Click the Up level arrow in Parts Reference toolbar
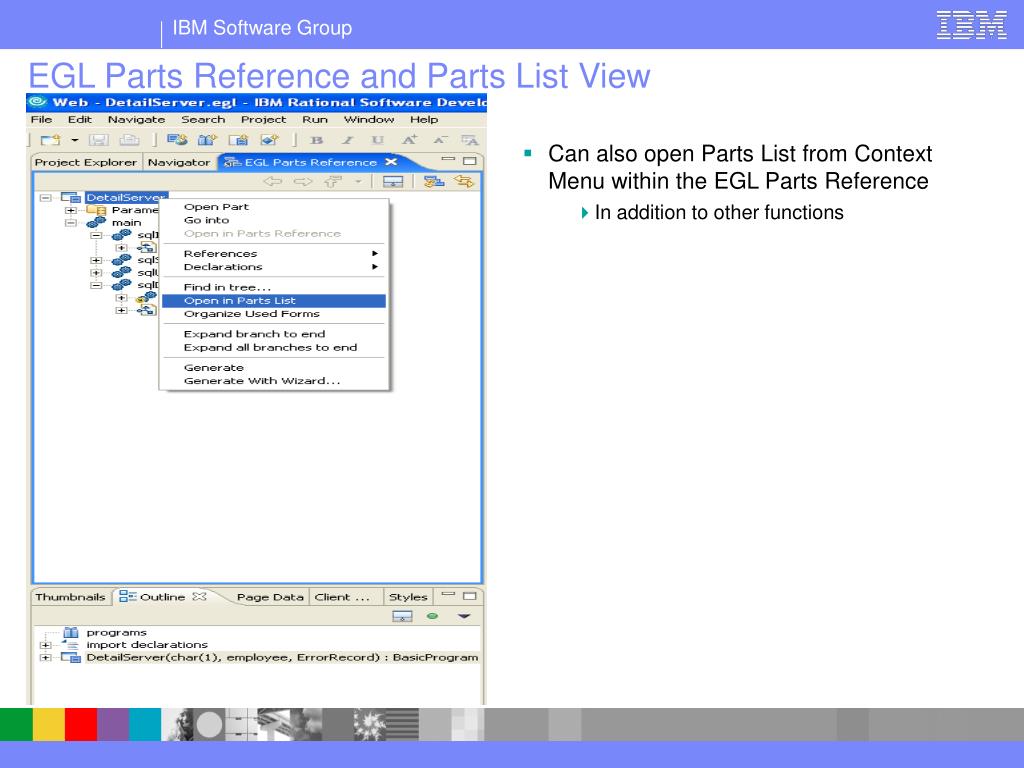Image resolution: width=1024 pixels, height=768 pixels. click(333, 181)
